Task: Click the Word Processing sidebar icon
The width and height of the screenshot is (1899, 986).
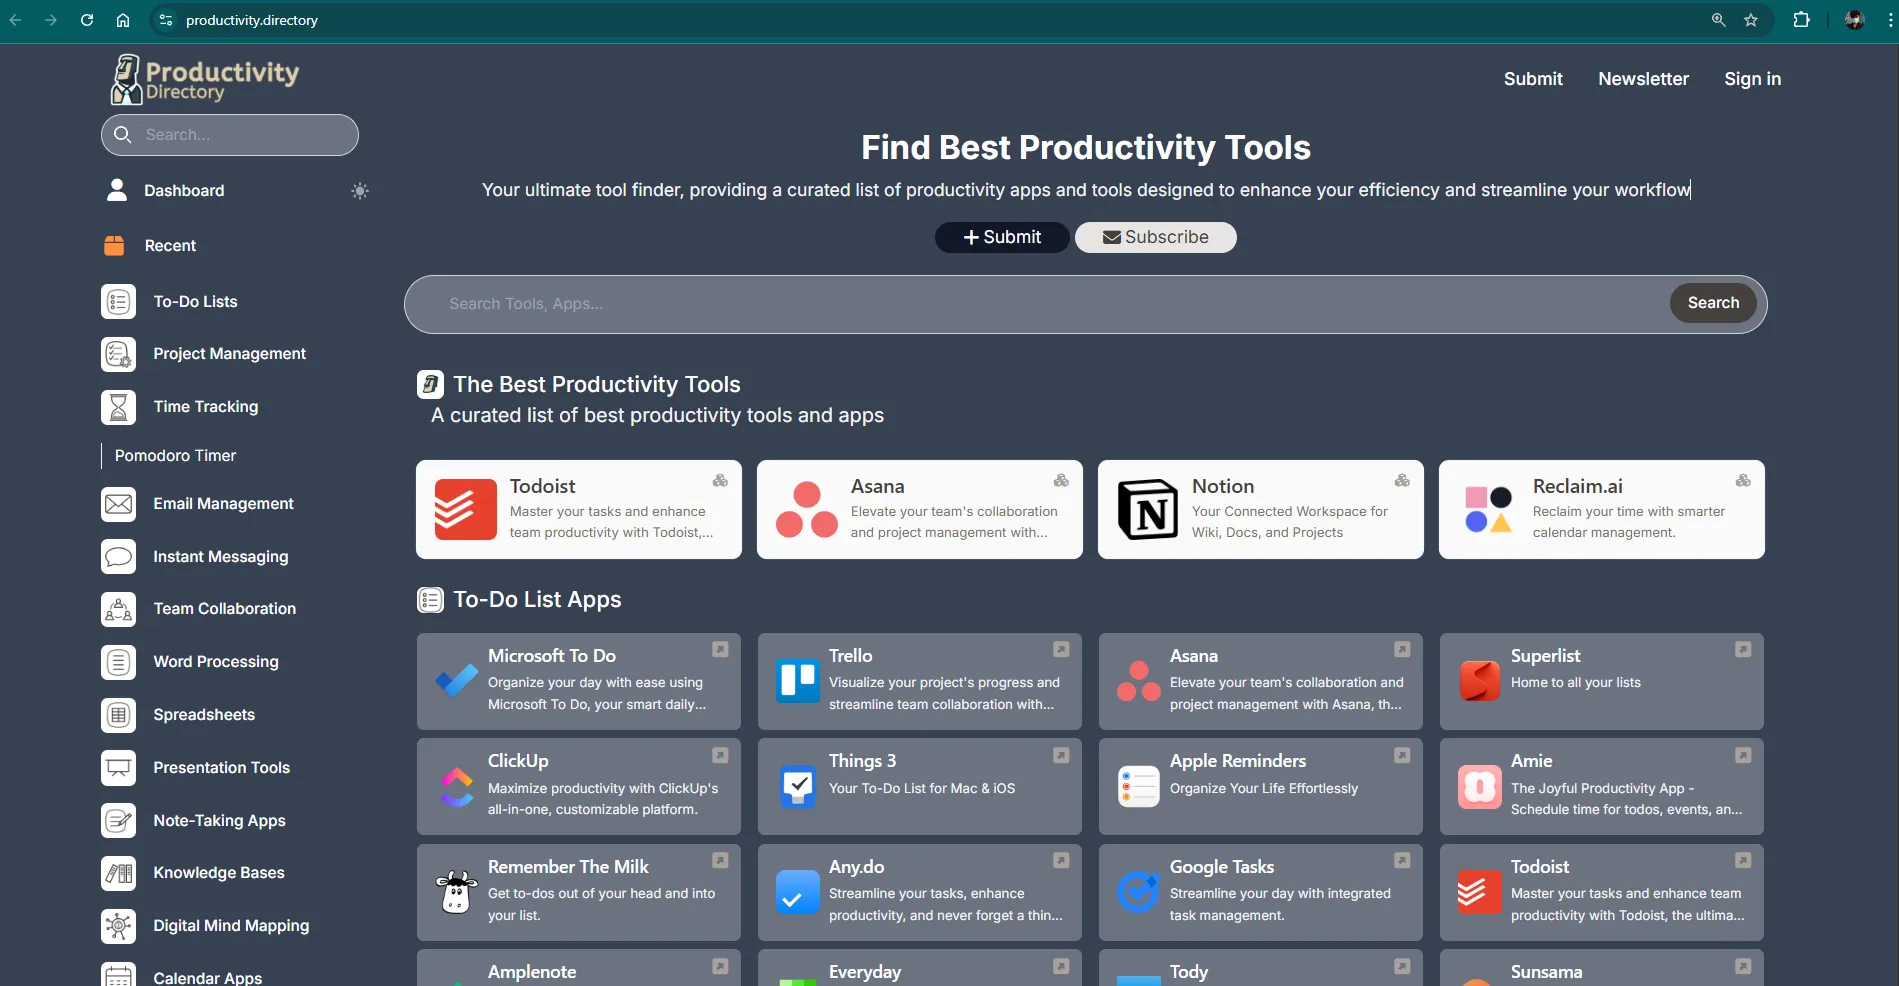Action: tap(117, 662)
